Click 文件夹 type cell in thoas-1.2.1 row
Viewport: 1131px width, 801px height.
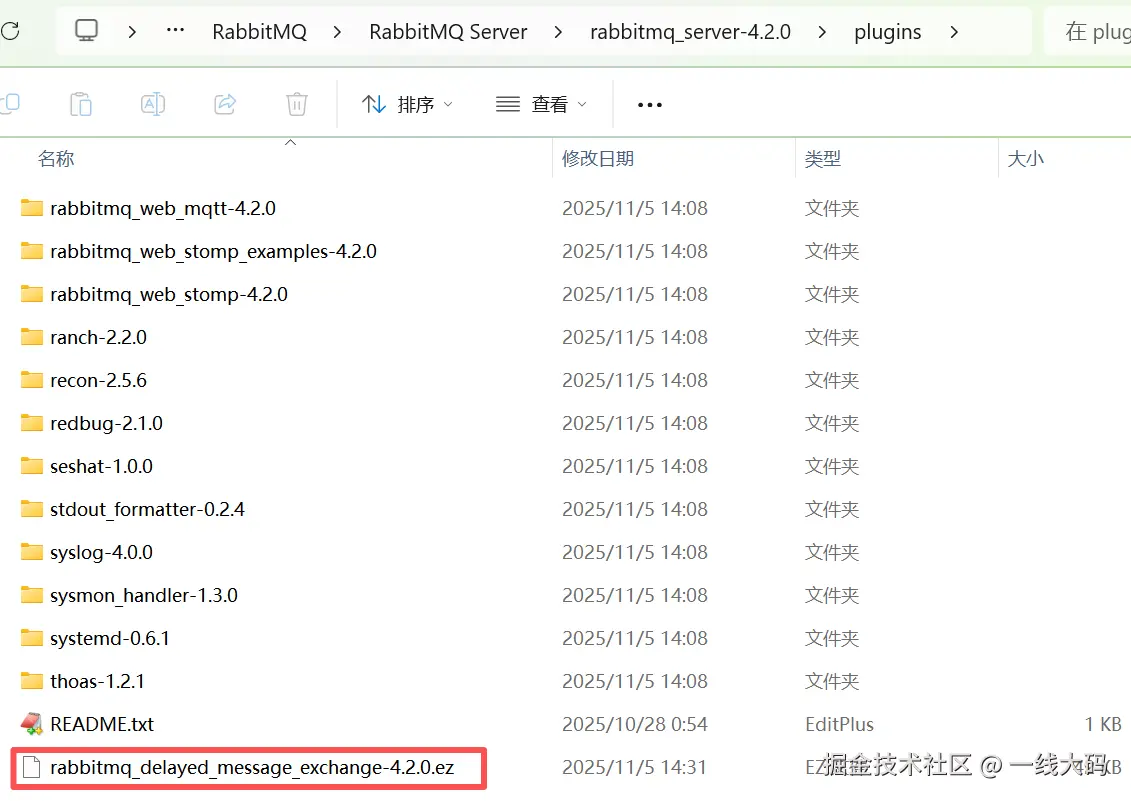tap(832, 681)
